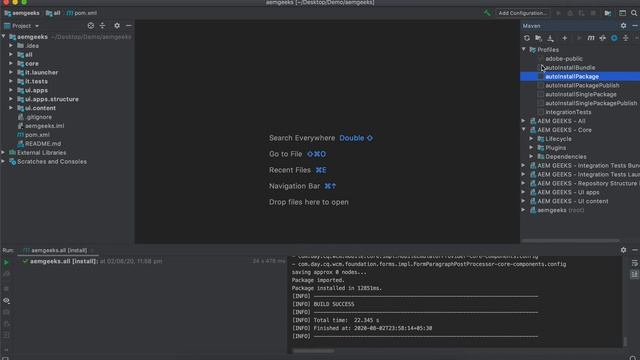Screen dimensions: 640x360
Task: Expand the core folder in Project tree
Action: point(11,64)
